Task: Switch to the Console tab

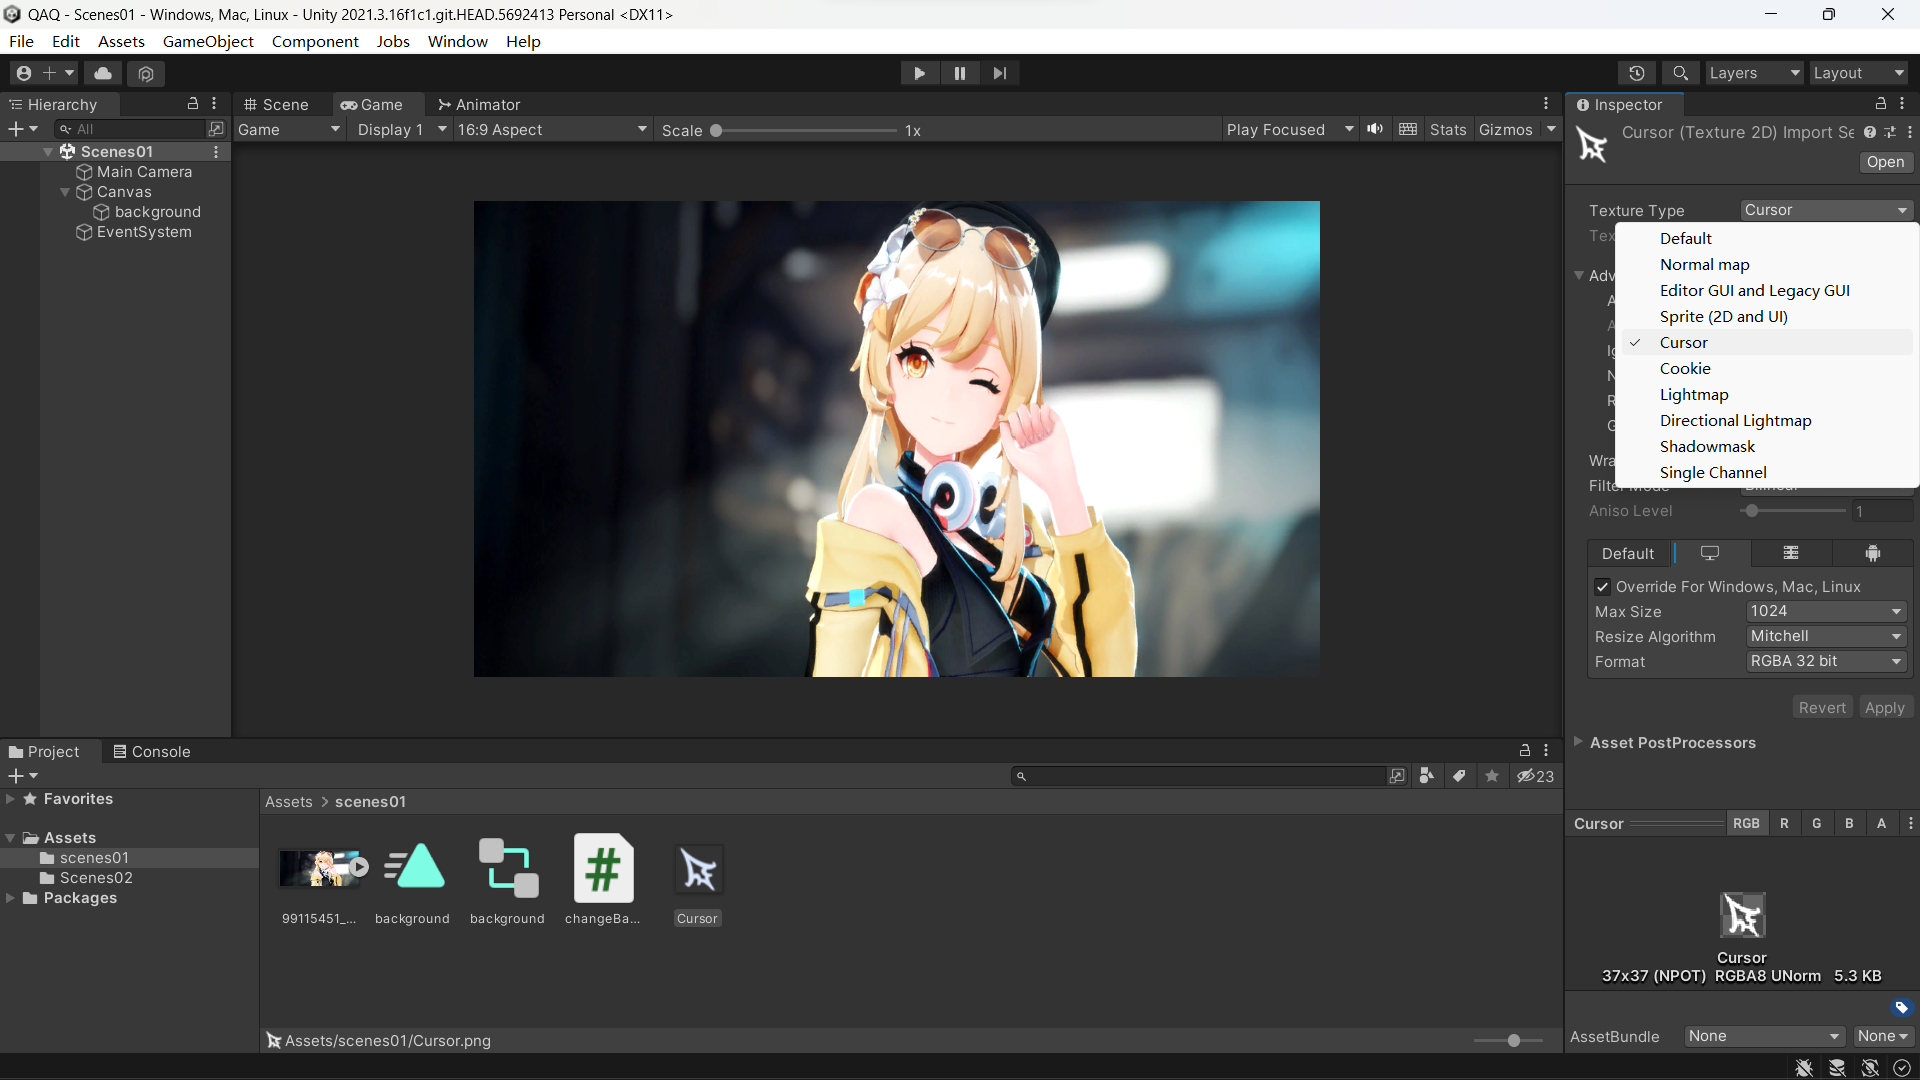Action: [x=152, y=751]
